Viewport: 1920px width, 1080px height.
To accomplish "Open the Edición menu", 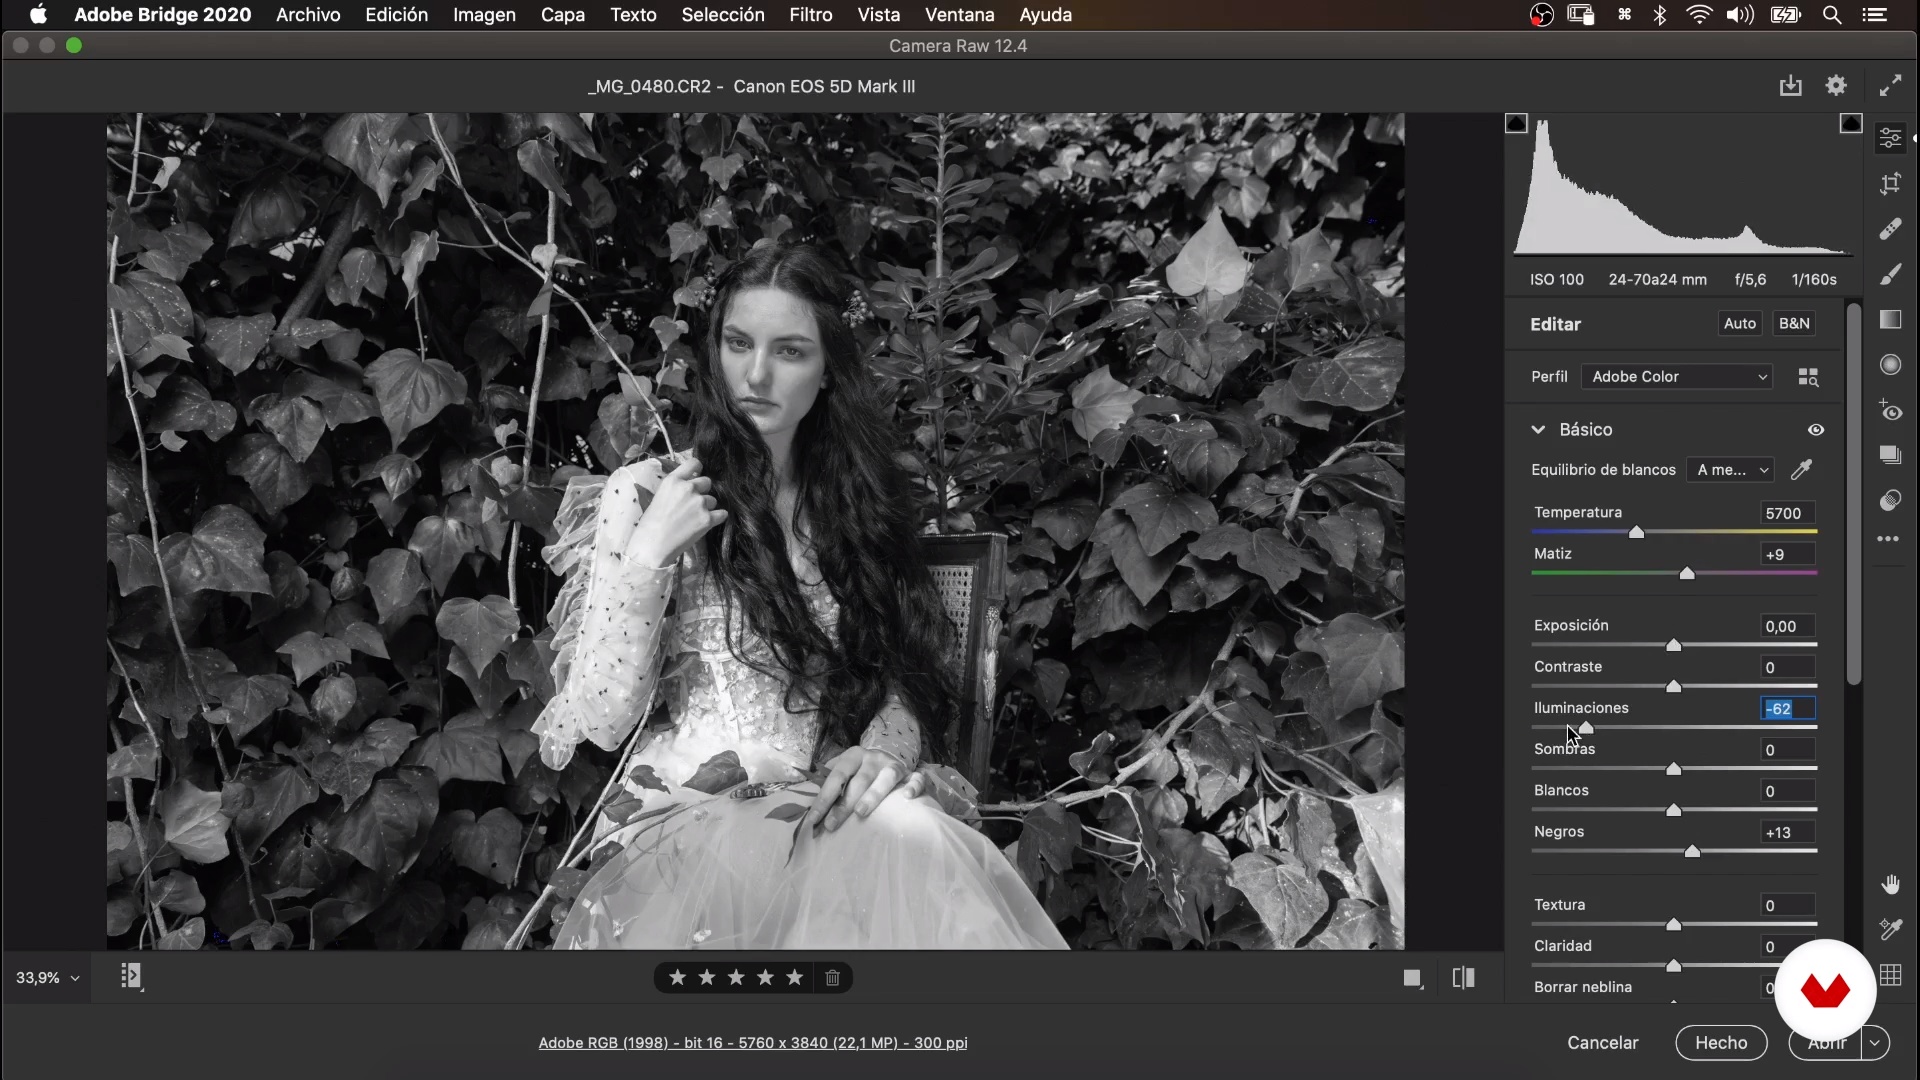I will (x=396, y=15).
